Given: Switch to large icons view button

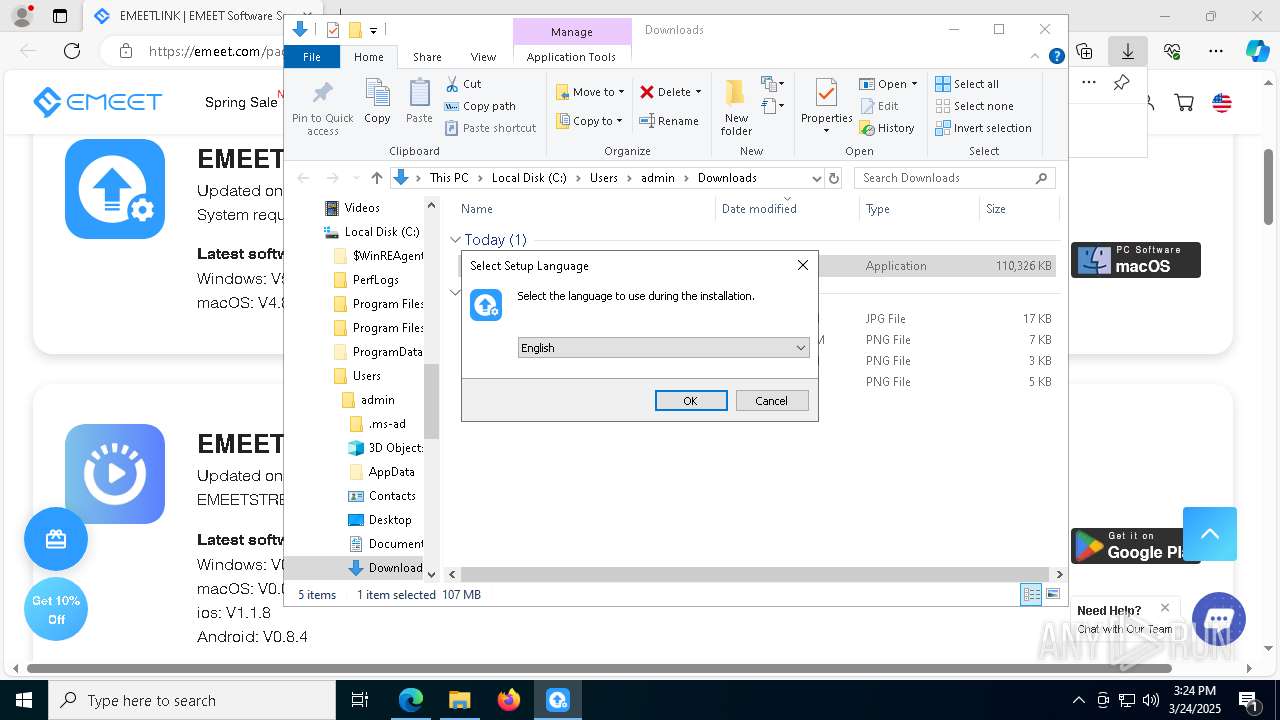Looking at the screenshot, I should click(x=1052, y=595).
